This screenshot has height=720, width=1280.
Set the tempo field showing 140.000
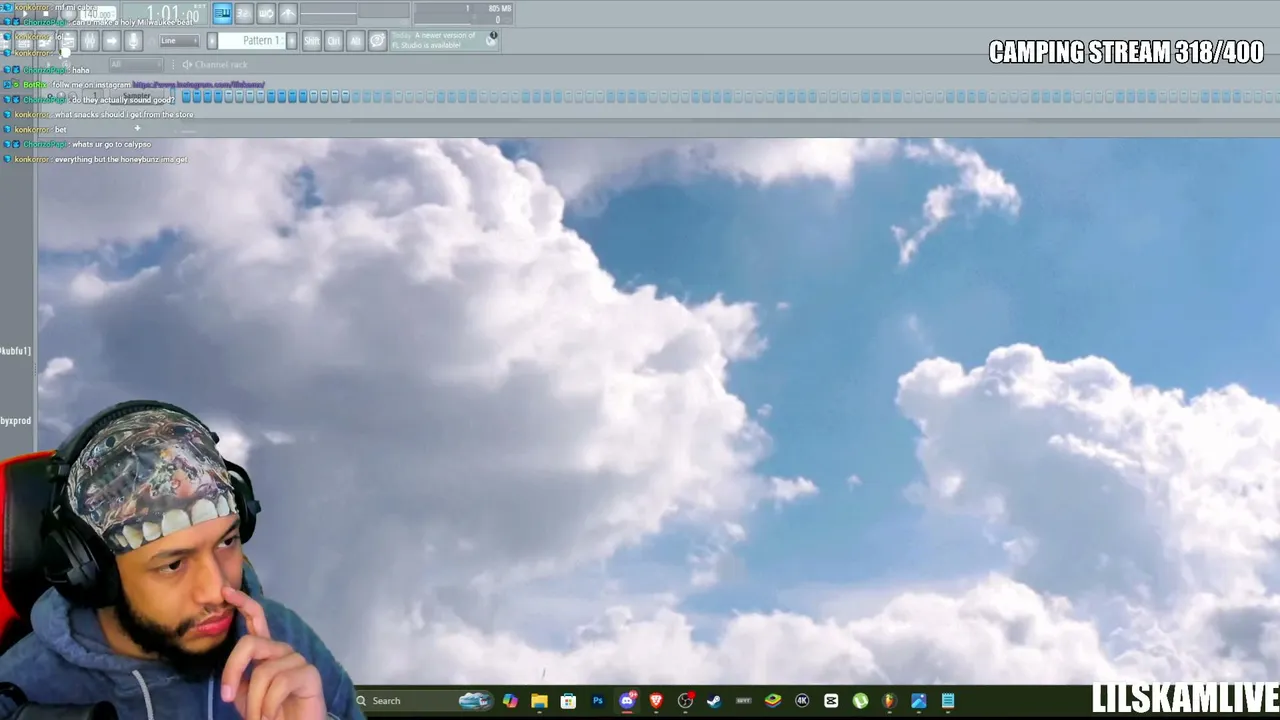(x=98, y=15)
